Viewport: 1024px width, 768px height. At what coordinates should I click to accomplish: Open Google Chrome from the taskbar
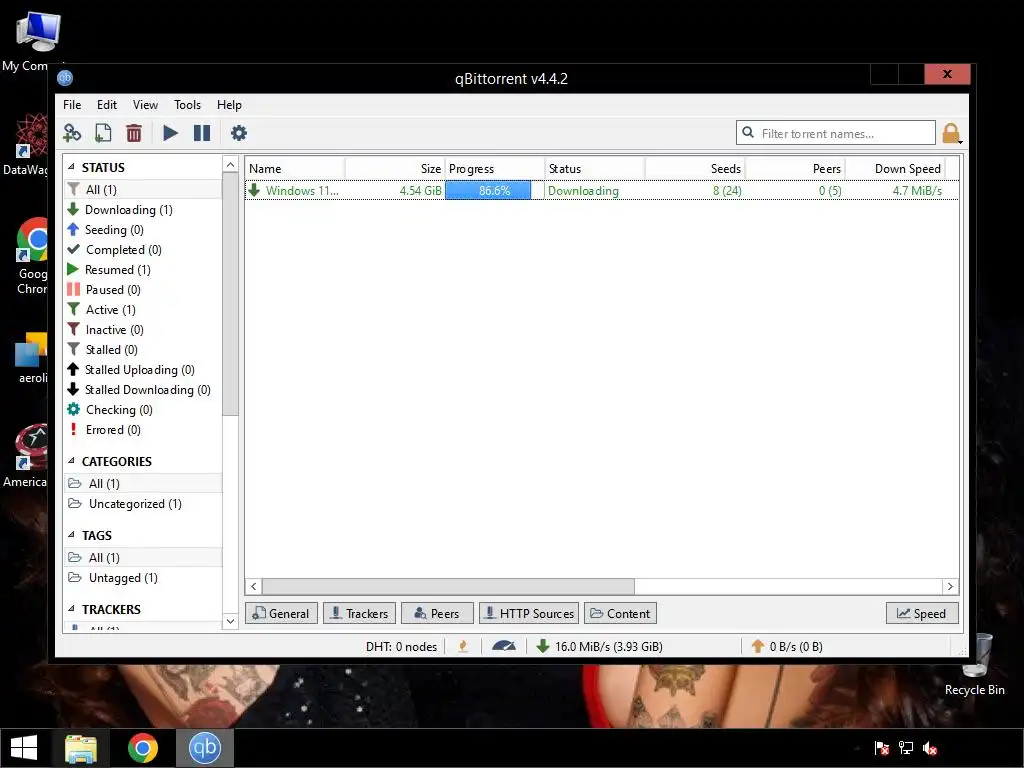click(142, 748)
